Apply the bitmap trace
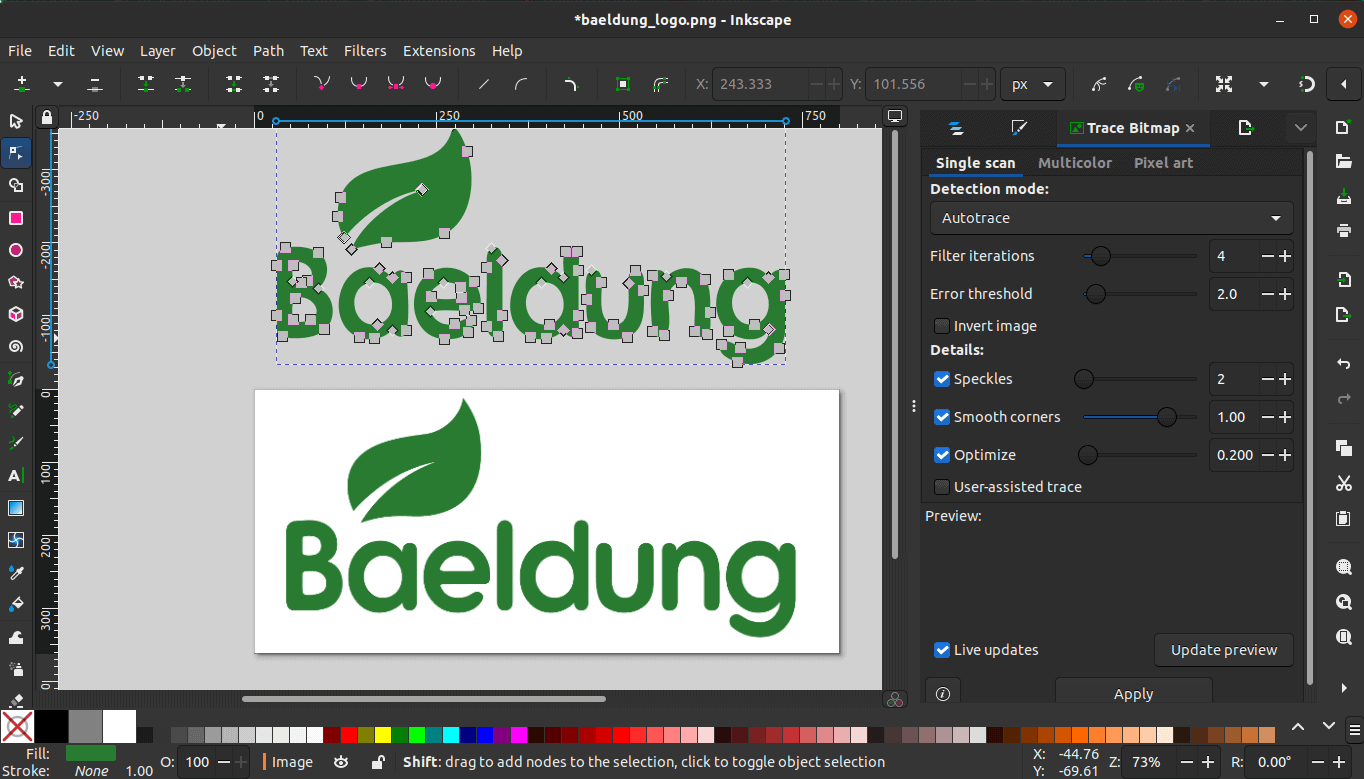Screen dimensions: 1364x779 pos(1133,693)
